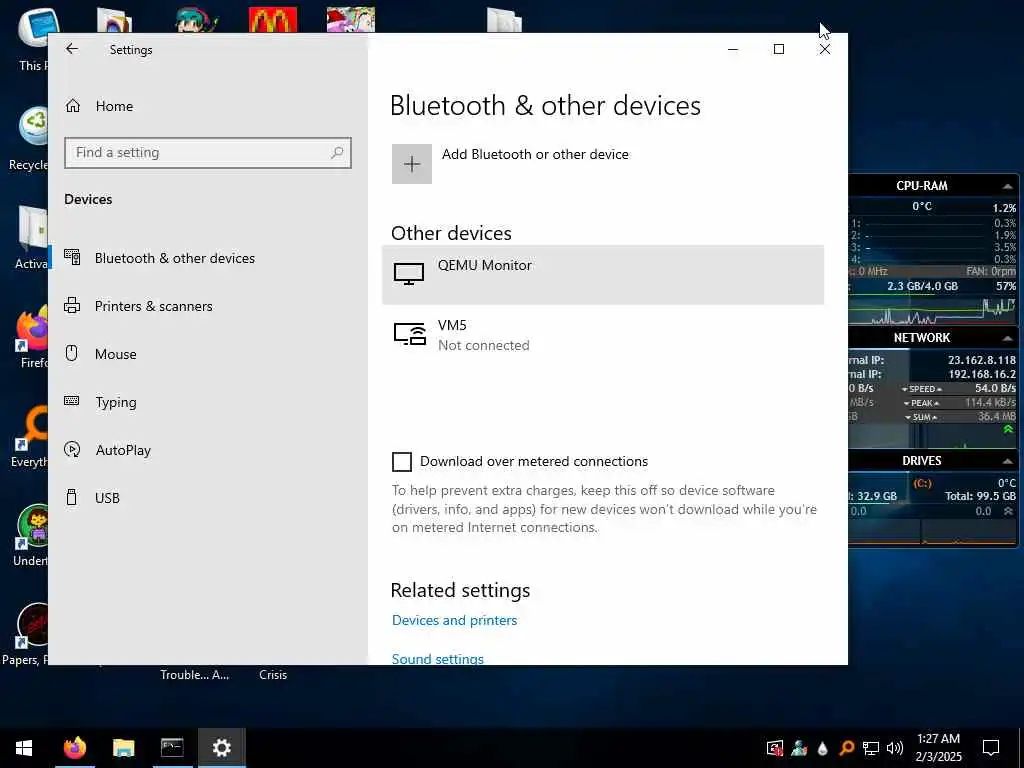Open File Explorer from the taskbar
The height and width of the screenshot is (768, 1024).
(x=123, y=748)
